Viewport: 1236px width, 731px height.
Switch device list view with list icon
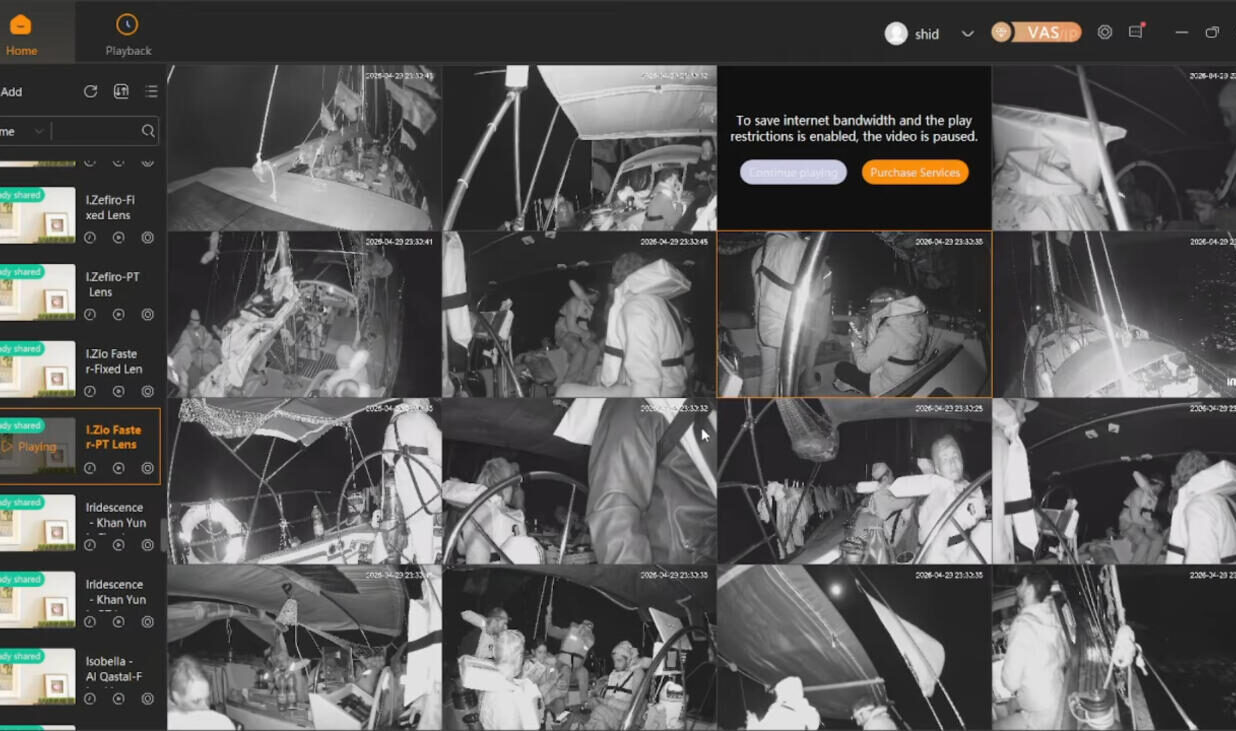151,91
